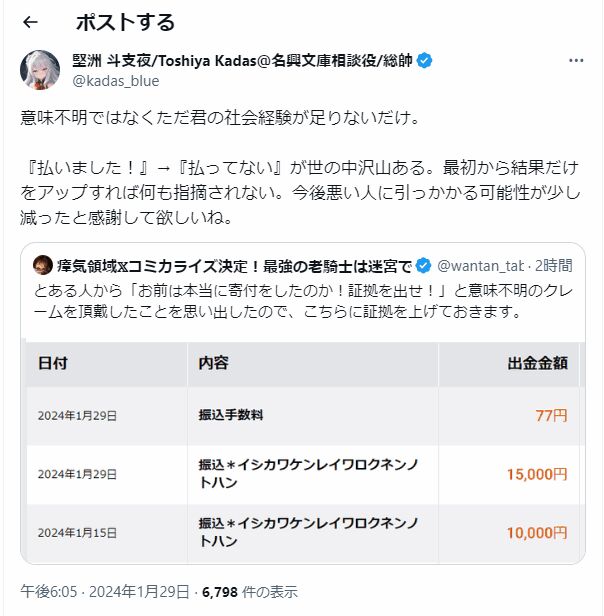Click the 10,000円 transfer amount
Viewport: 604px width, 616px height.
tap(537, 531)
